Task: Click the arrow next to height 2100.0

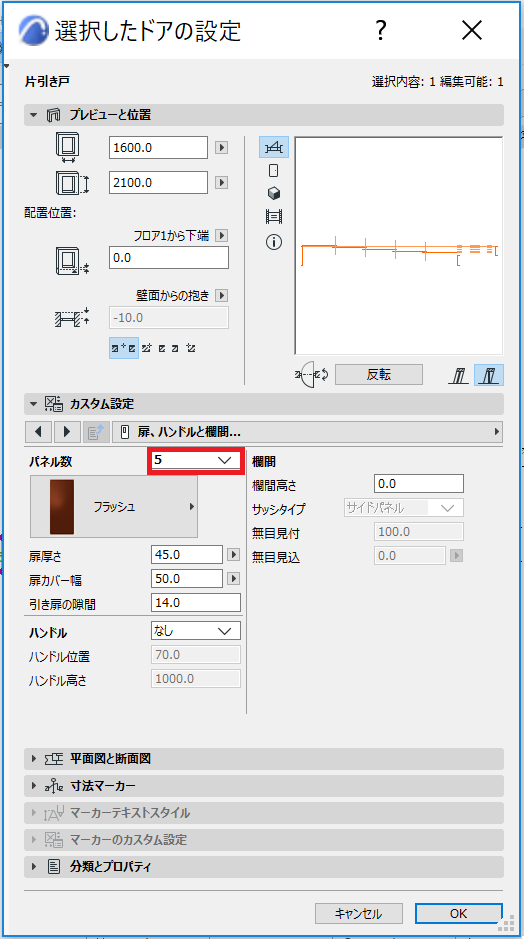Action: click(221, 183)
